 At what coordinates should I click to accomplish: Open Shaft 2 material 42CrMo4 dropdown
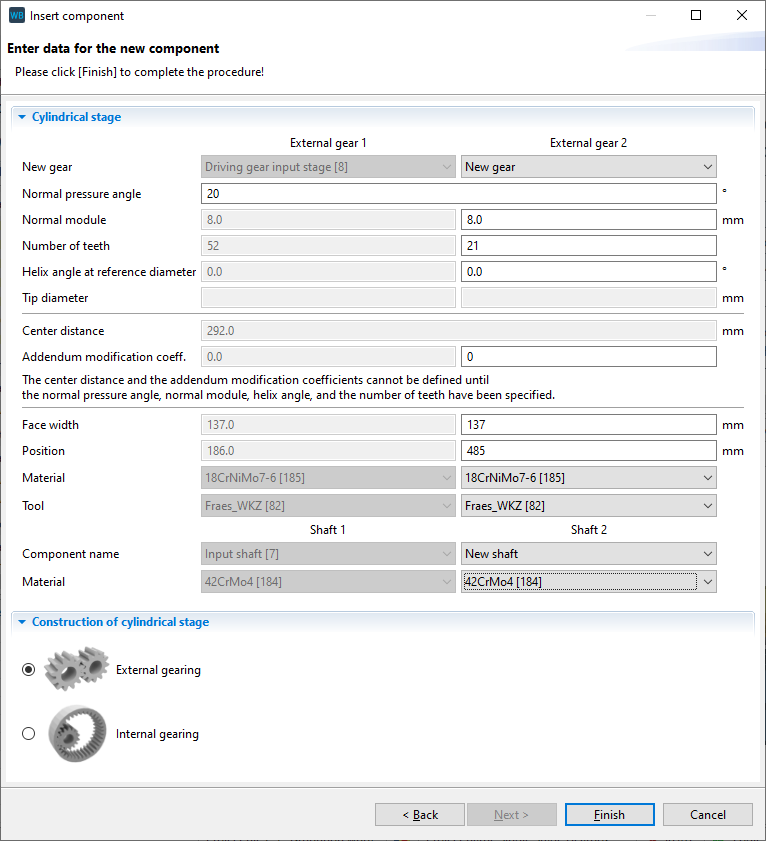[588, 582]
